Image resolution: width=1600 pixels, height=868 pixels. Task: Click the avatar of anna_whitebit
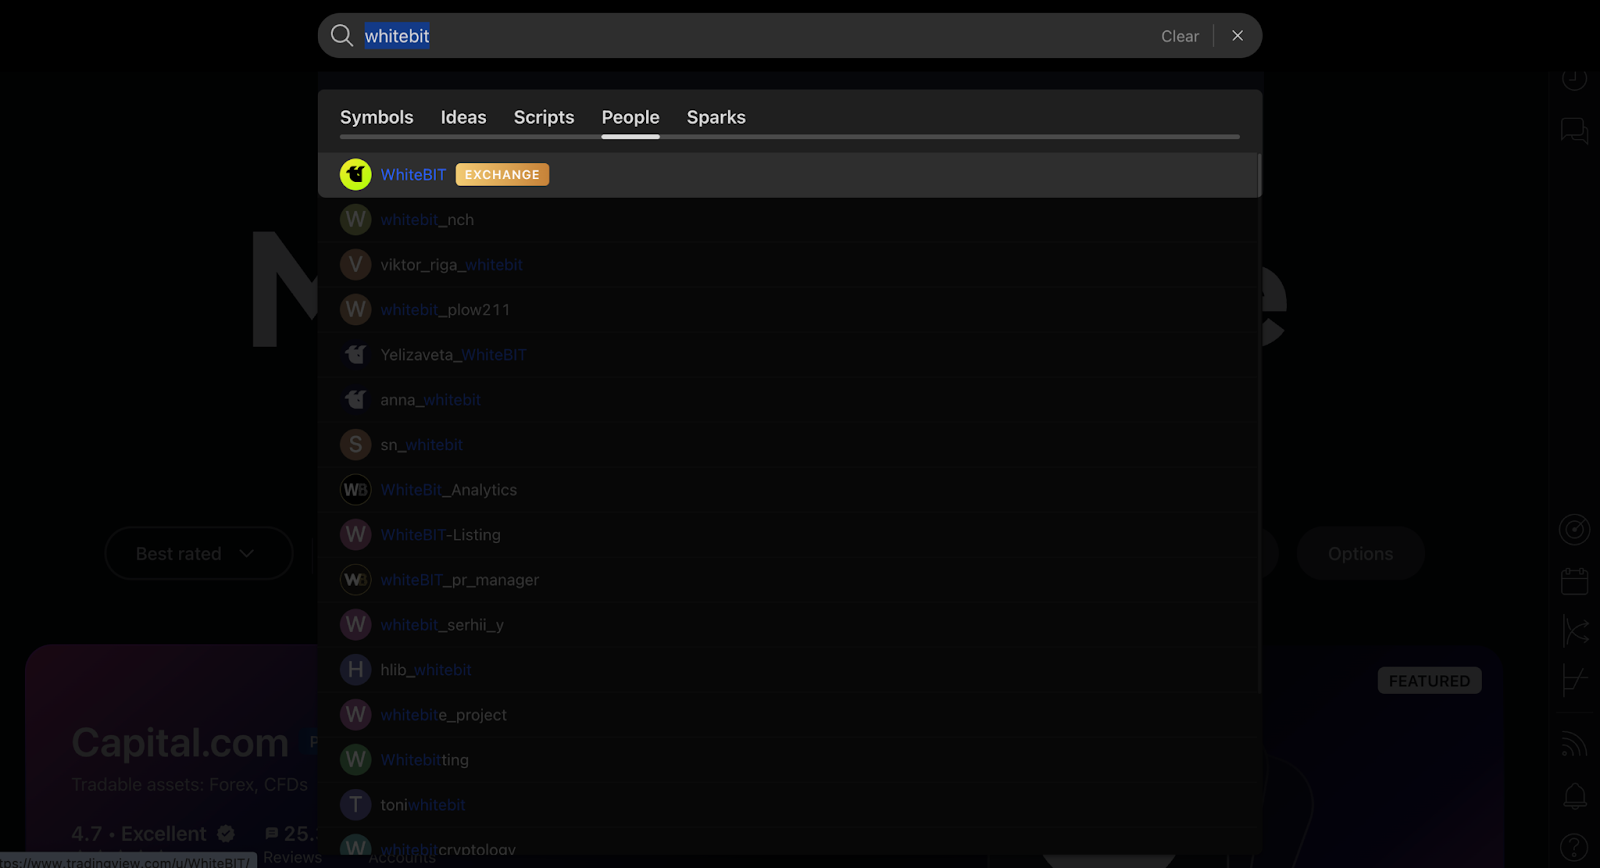355,400
